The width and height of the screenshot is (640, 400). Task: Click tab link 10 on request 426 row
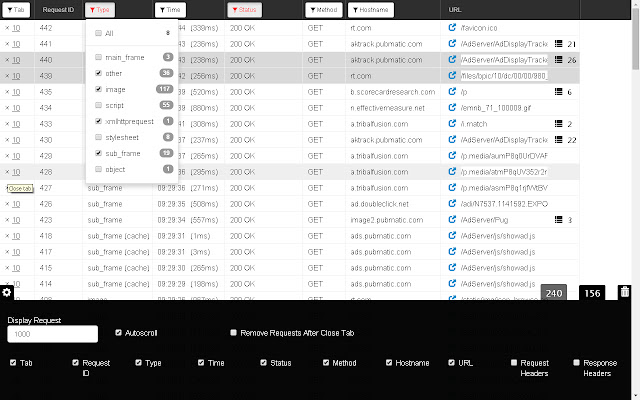tap(16, 204)
